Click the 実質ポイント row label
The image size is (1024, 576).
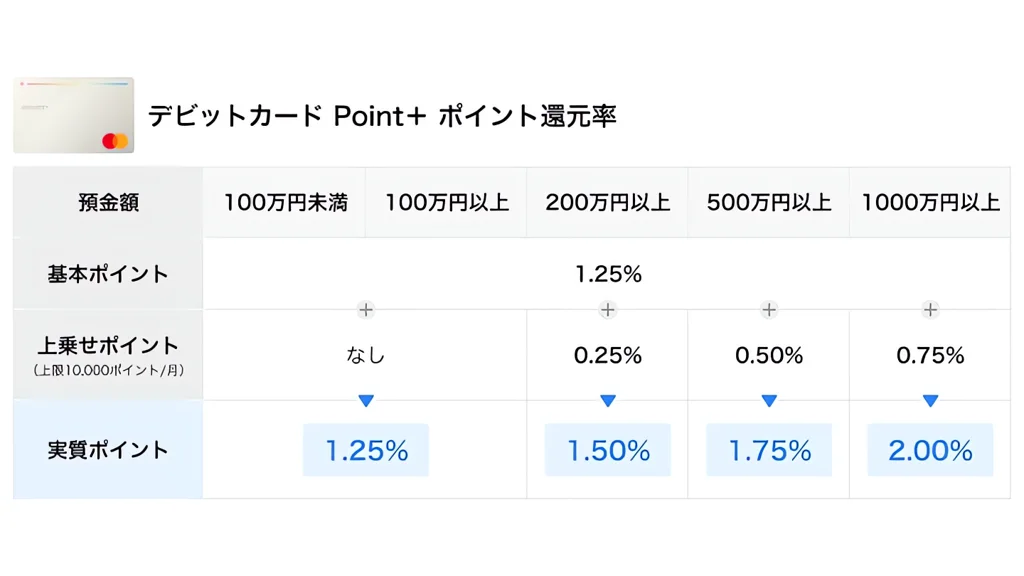[x=108, y=450]
